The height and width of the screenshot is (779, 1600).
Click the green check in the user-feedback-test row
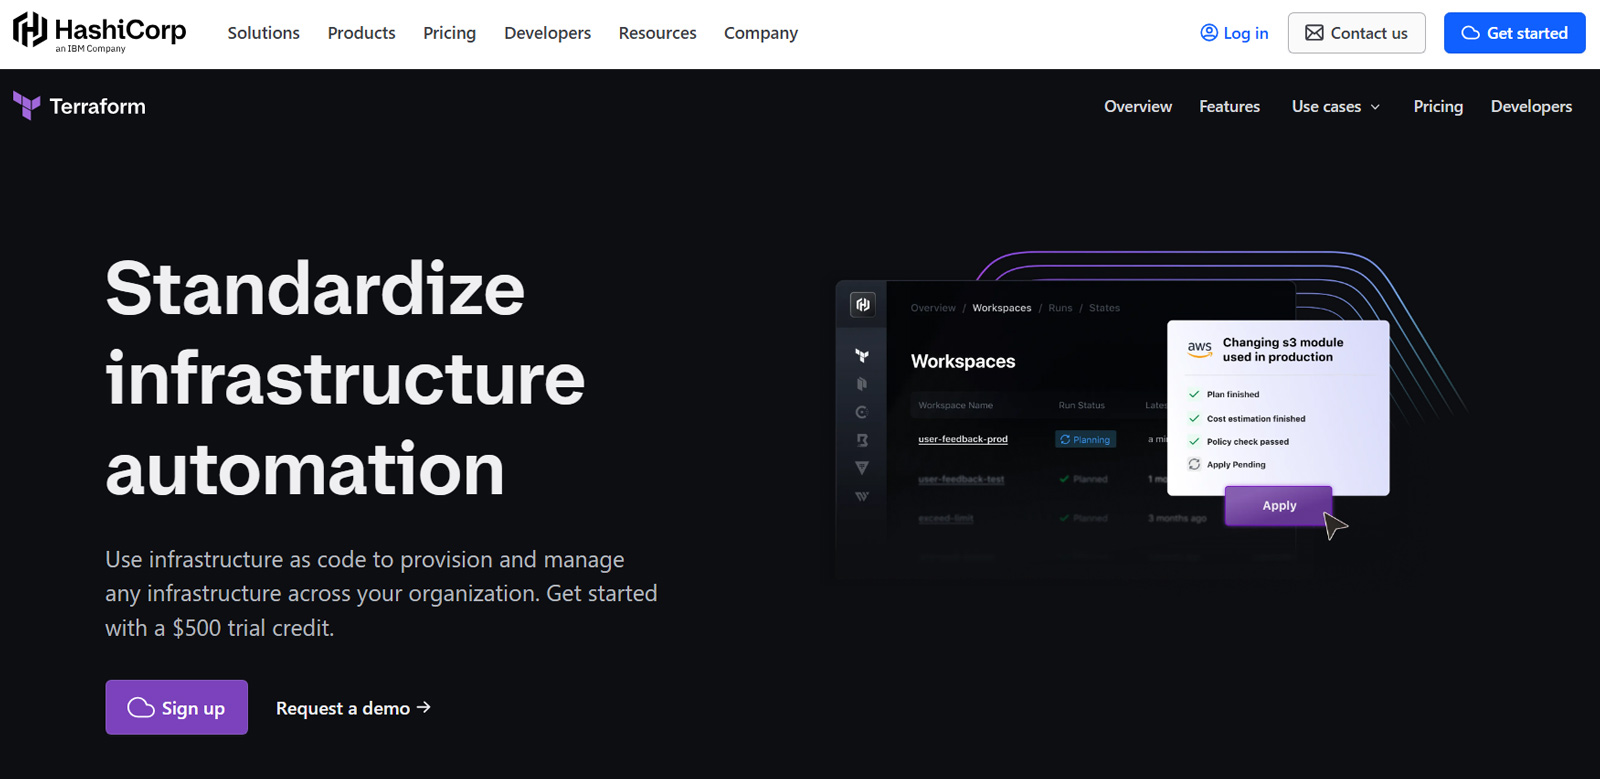[x=1065, y=479]
